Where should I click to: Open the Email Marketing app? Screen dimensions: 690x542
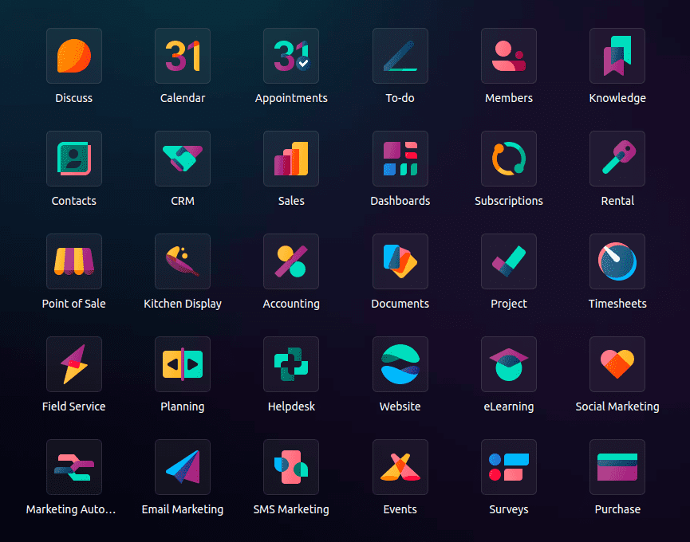183,467
